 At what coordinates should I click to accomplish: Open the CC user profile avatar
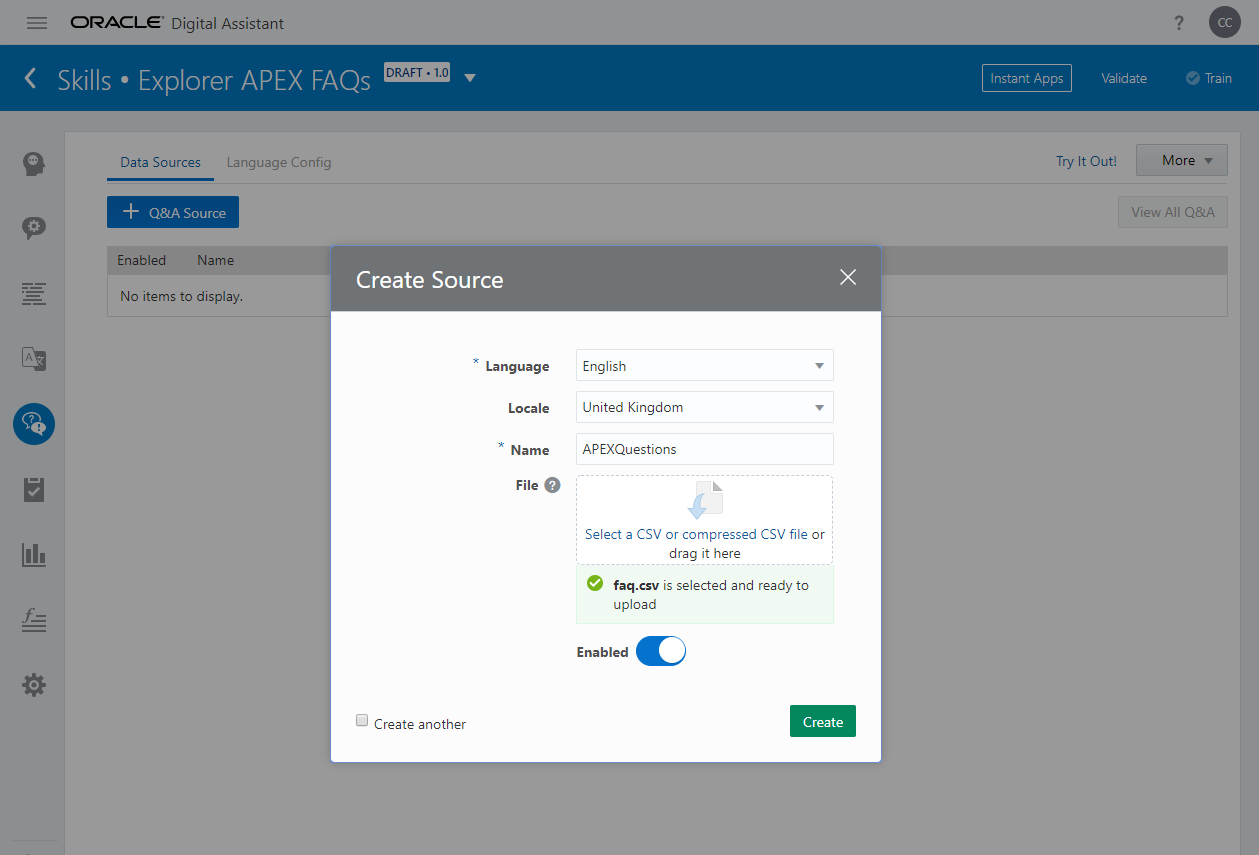click(1224, 22)
